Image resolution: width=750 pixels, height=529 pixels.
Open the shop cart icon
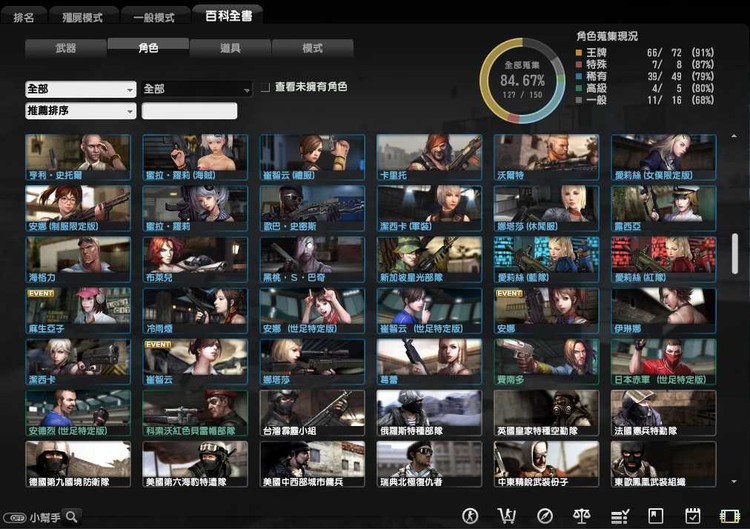point(507,516)
